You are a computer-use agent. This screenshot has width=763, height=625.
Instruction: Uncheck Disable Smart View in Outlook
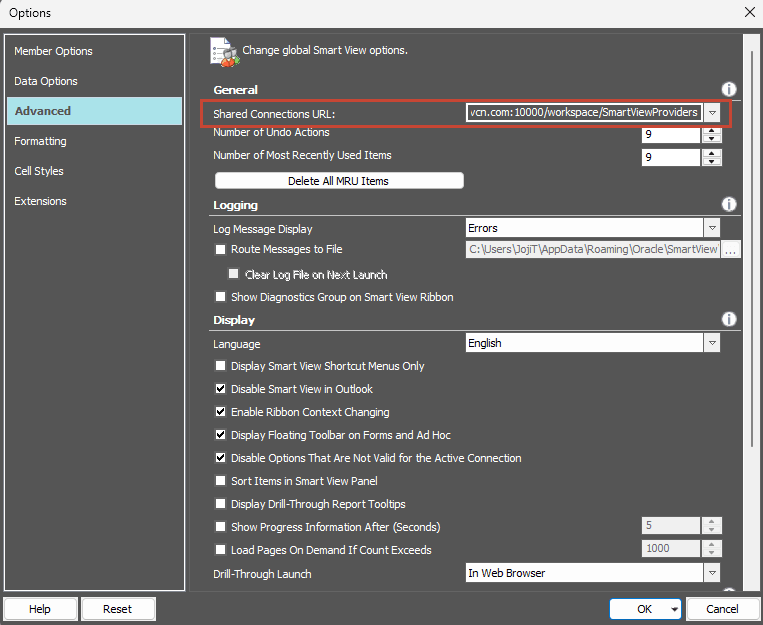click(x=220, y=388)
